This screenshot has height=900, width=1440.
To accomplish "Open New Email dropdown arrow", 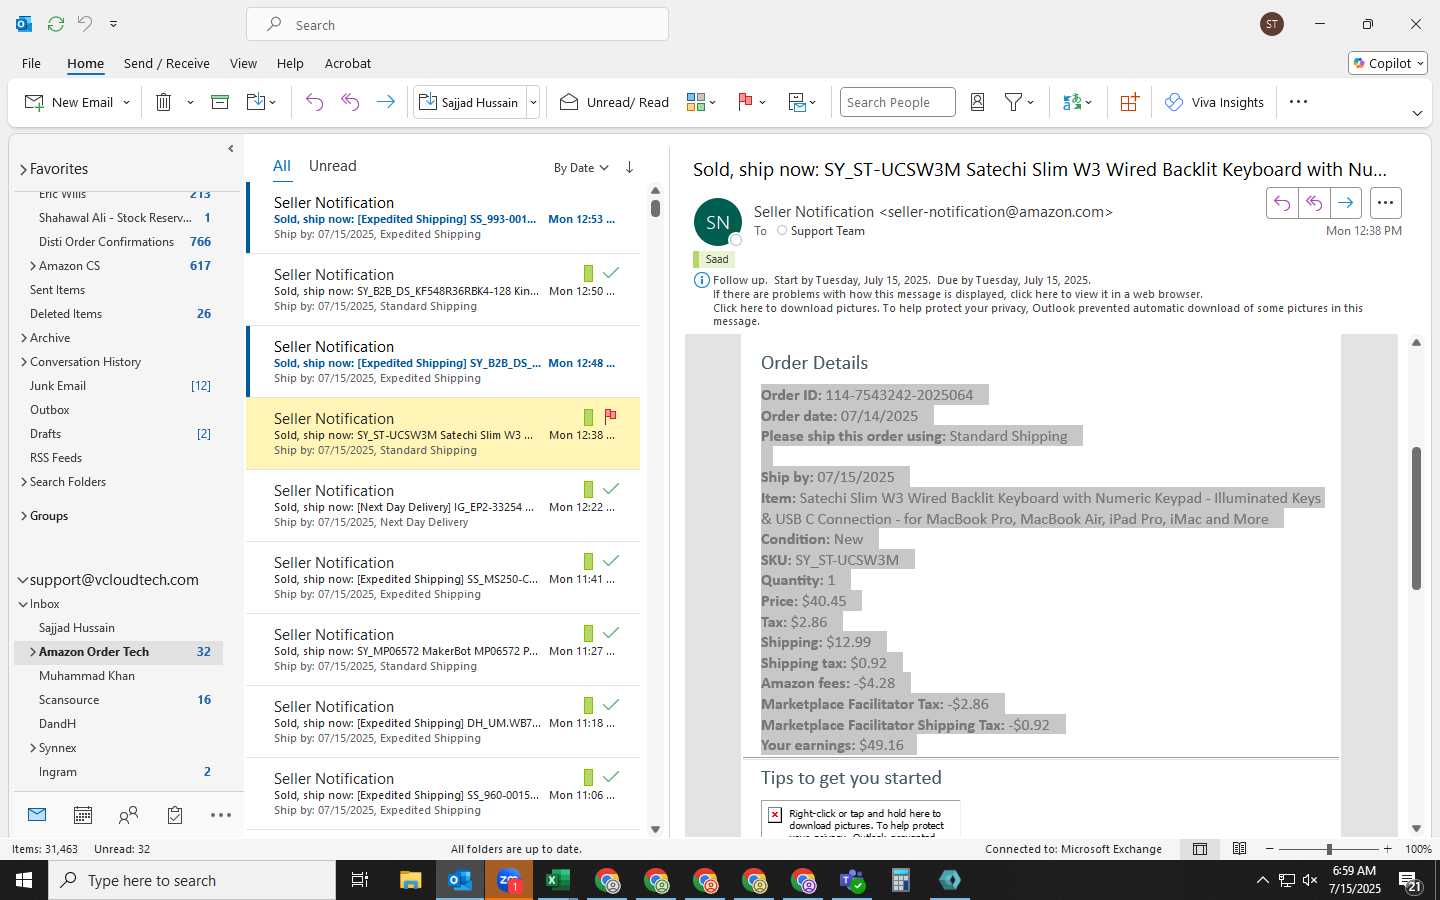I will [126, 102].
